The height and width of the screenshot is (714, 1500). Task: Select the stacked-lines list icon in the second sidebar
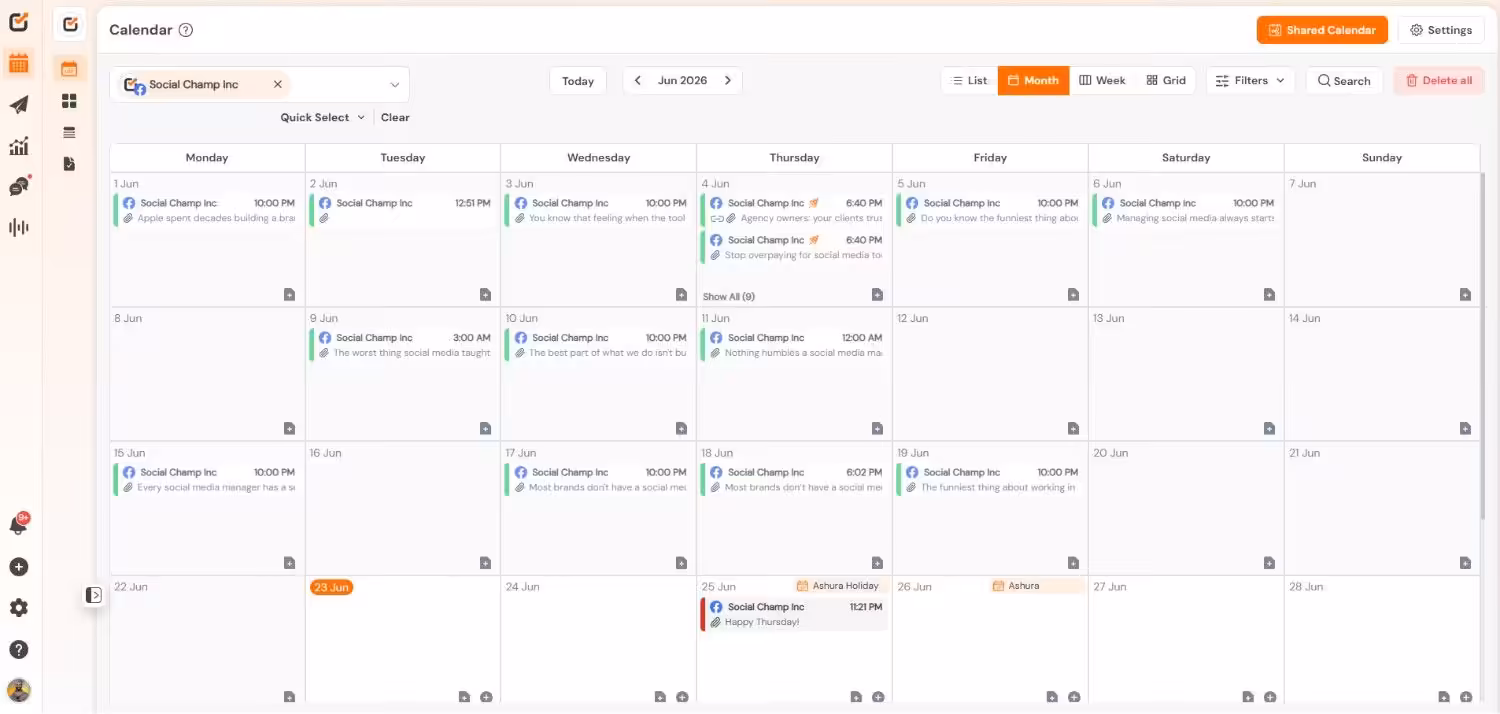tap(69, 132)
